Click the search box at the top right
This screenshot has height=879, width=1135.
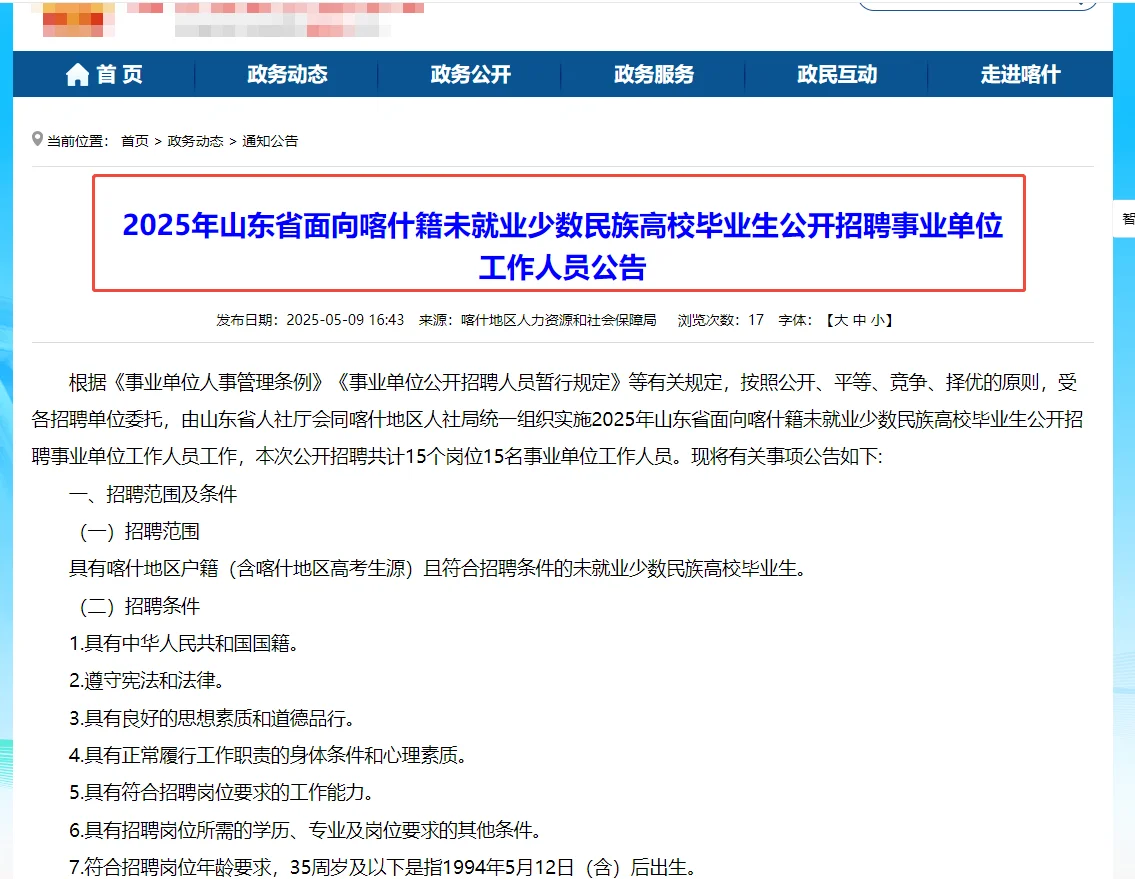pos(977,4)
